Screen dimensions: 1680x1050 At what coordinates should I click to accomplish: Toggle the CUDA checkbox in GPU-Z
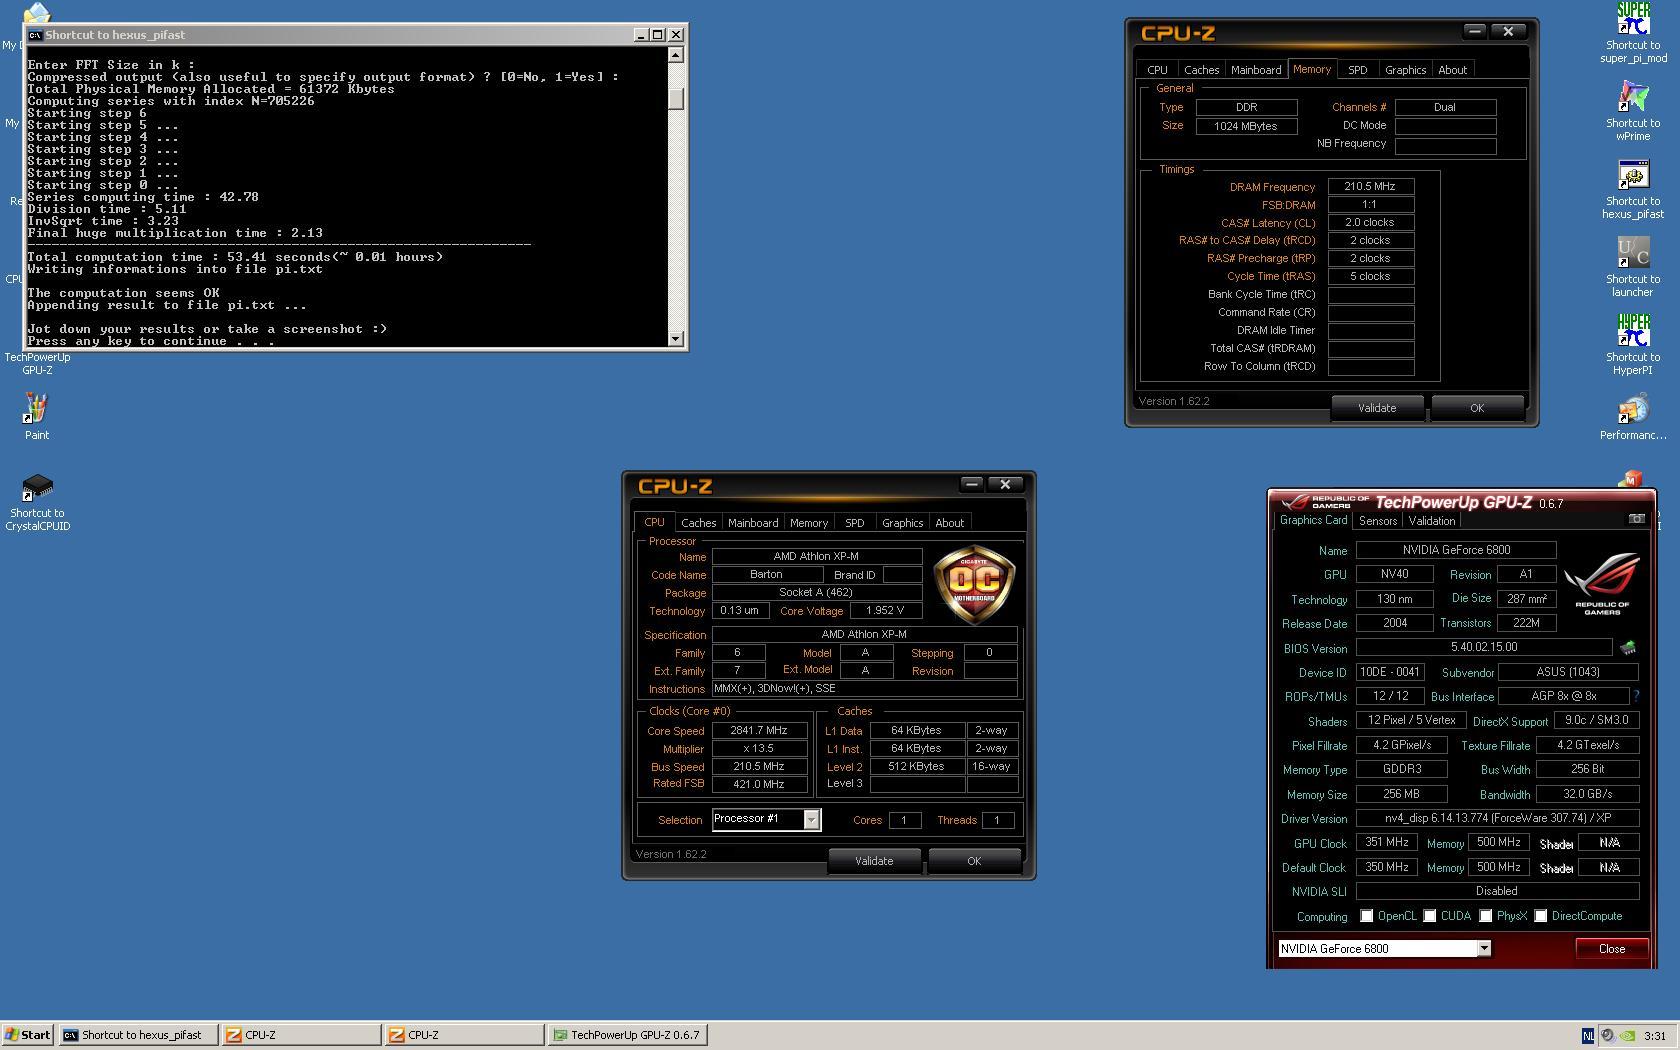click(1430, 916)
